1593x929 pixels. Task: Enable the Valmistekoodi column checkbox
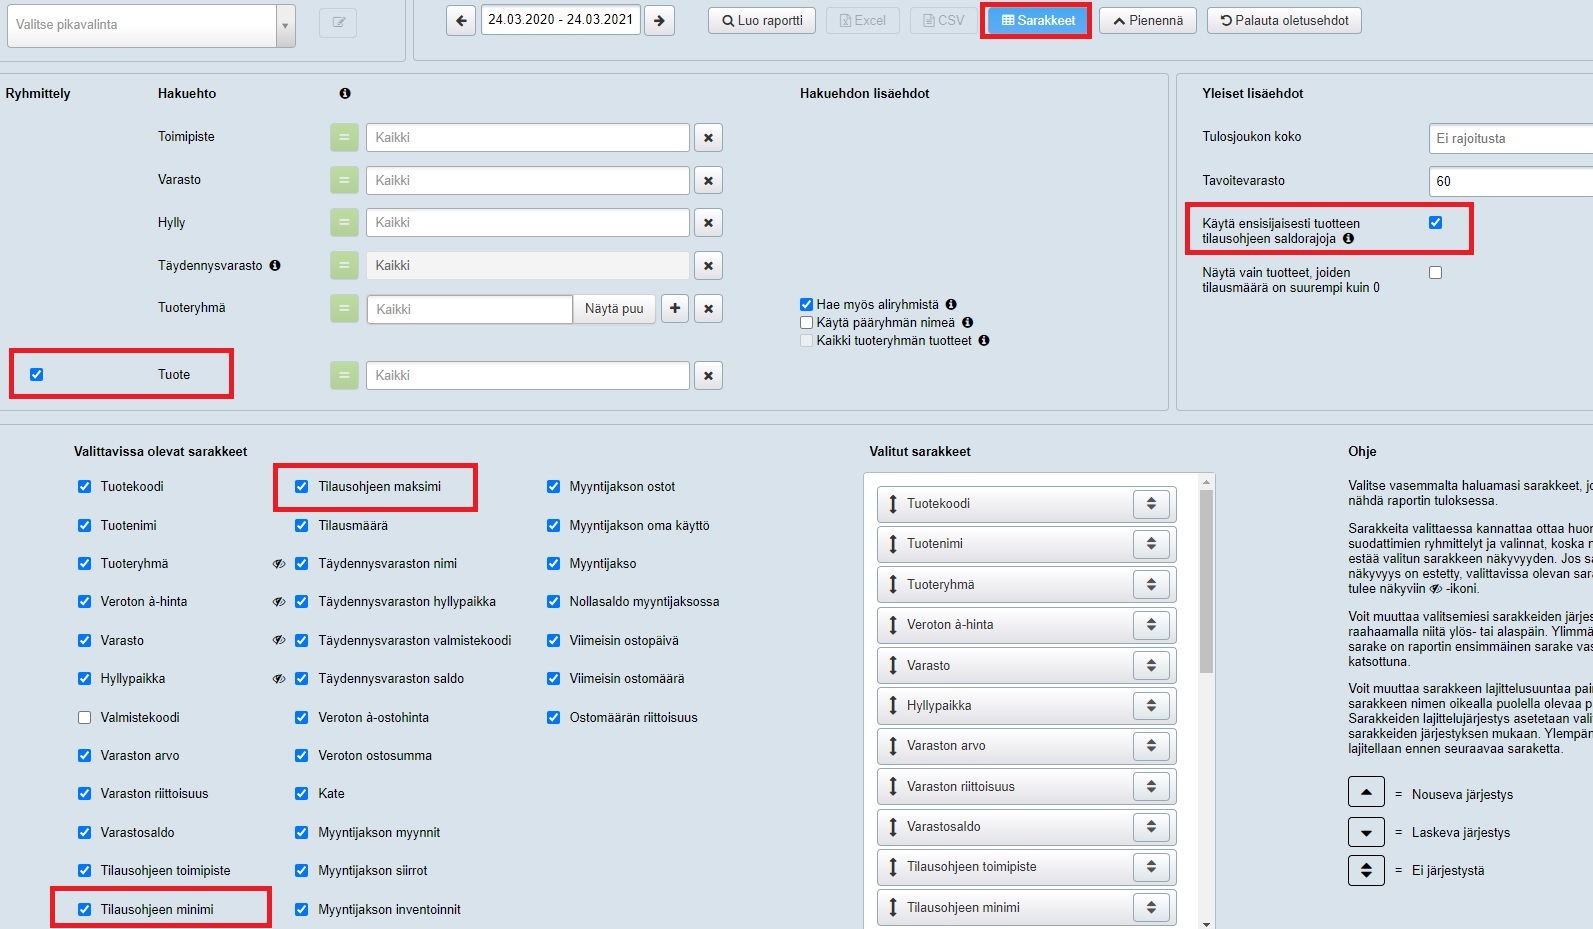[x=85, y=718]
